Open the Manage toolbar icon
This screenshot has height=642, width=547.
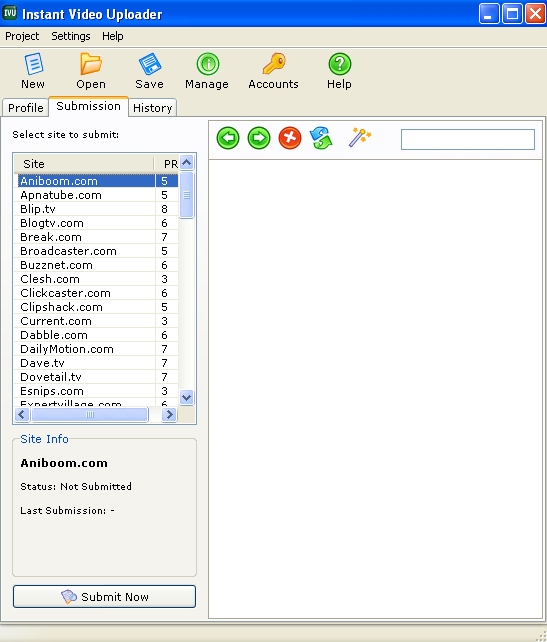click(208, 64)
